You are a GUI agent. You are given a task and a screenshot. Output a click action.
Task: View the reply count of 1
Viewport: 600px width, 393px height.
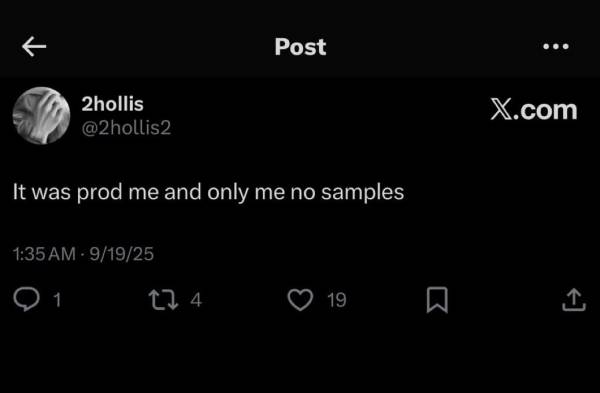point(57,300)
